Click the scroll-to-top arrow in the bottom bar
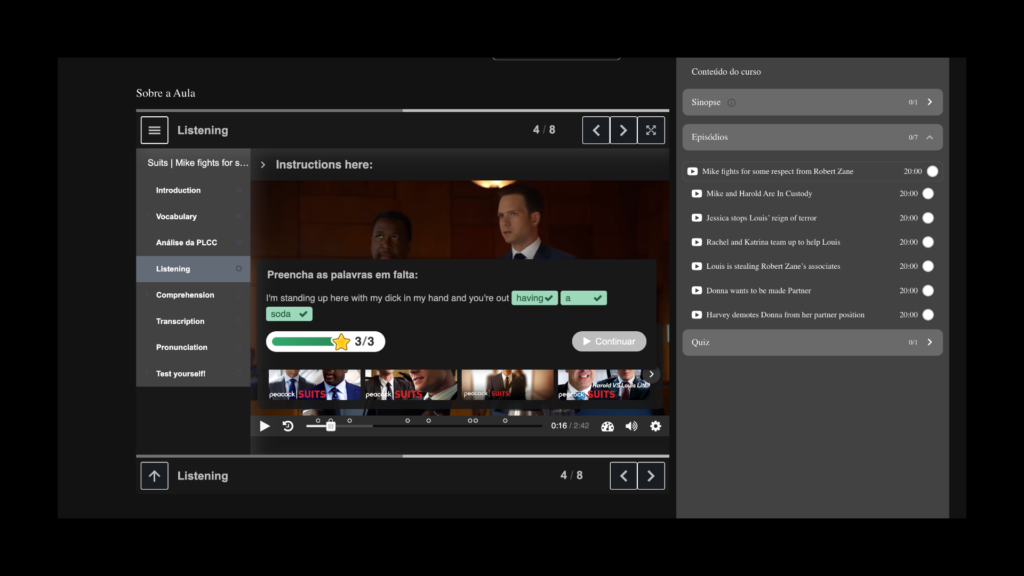The image size is (1024, 576). click(x=154, y=476)
